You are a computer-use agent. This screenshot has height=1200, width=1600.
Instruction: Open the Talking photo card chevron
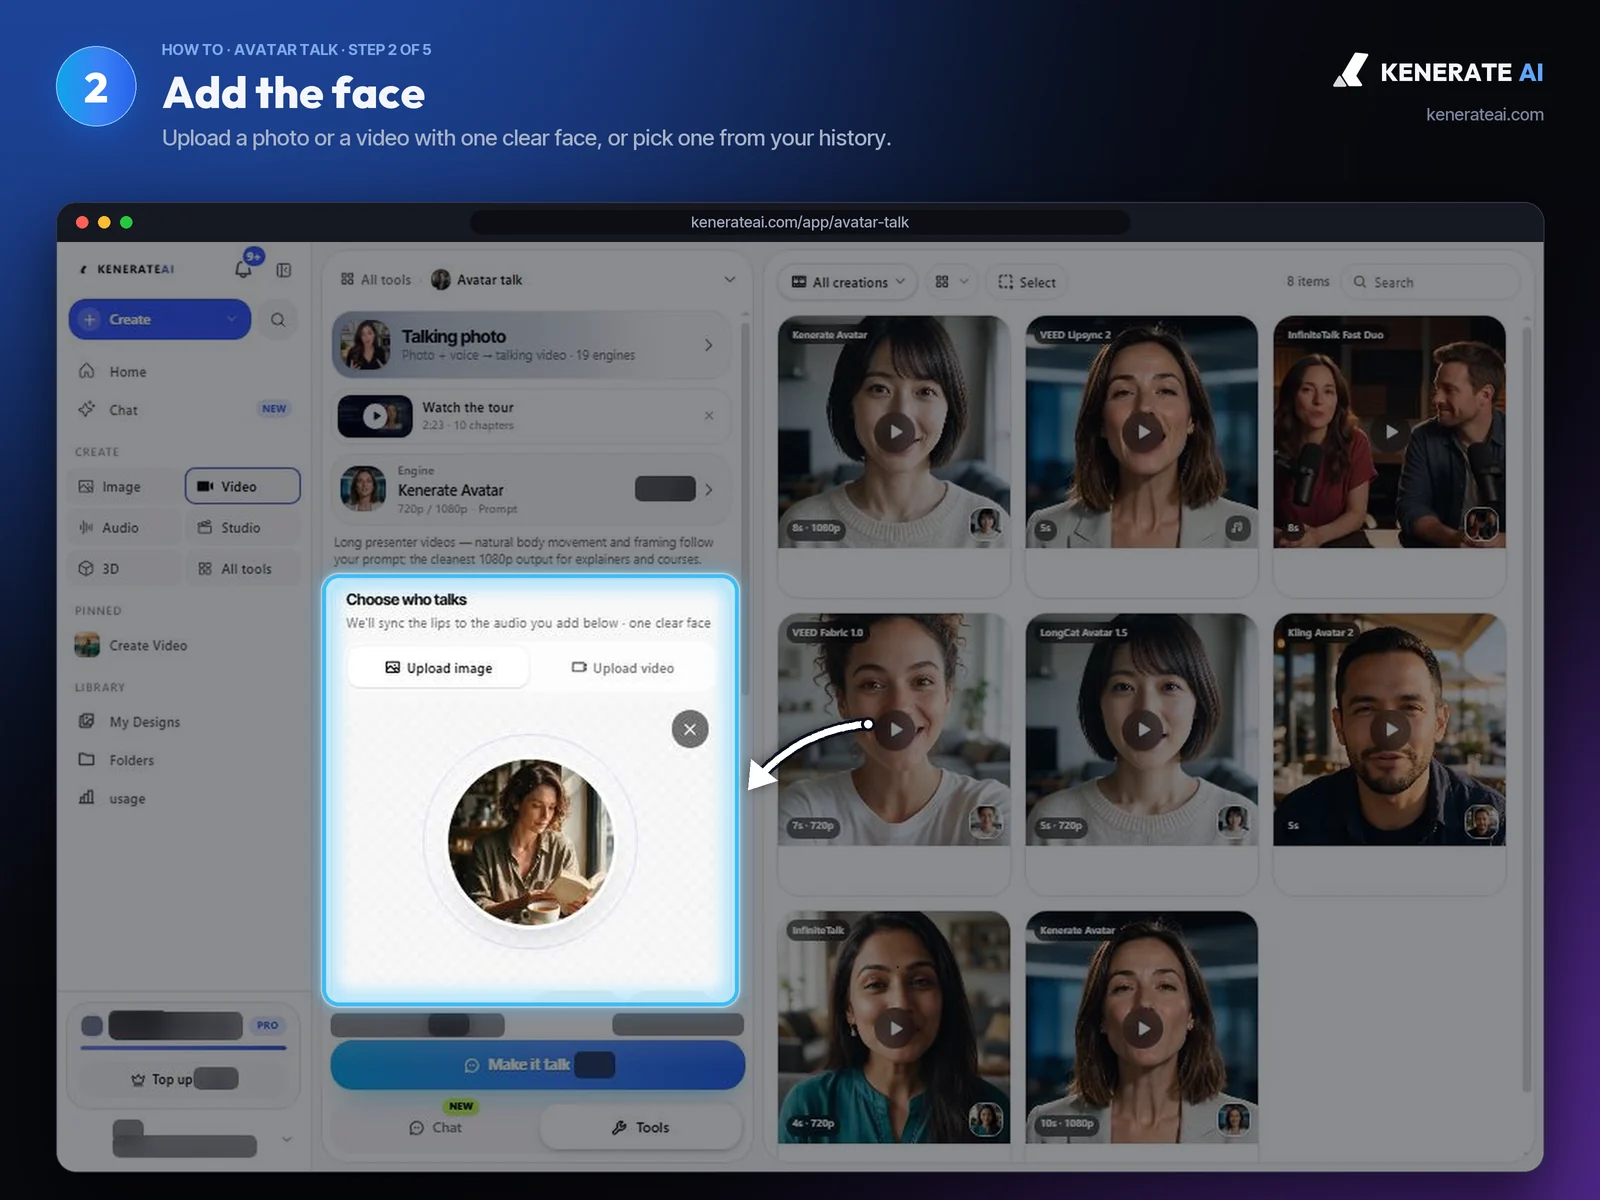tap(709, 345)
